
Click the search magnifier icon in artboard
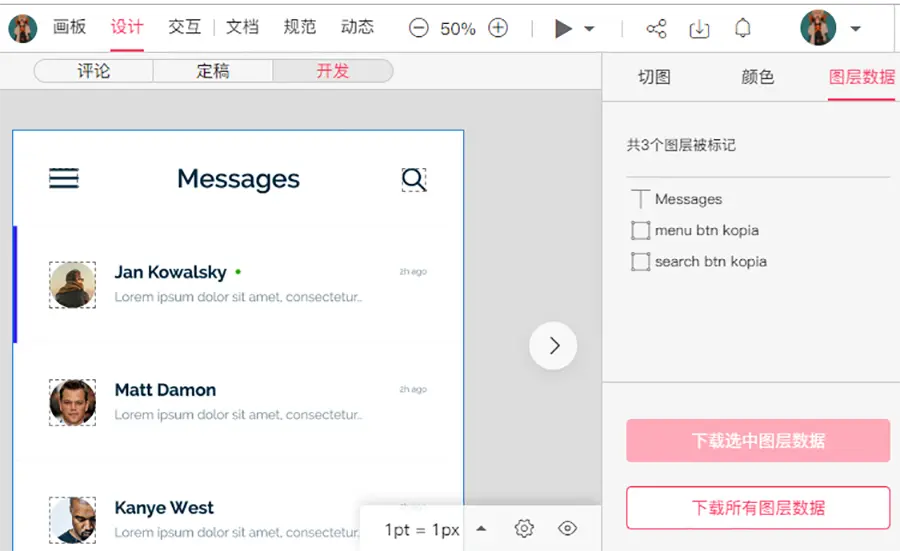pos(414,180)
